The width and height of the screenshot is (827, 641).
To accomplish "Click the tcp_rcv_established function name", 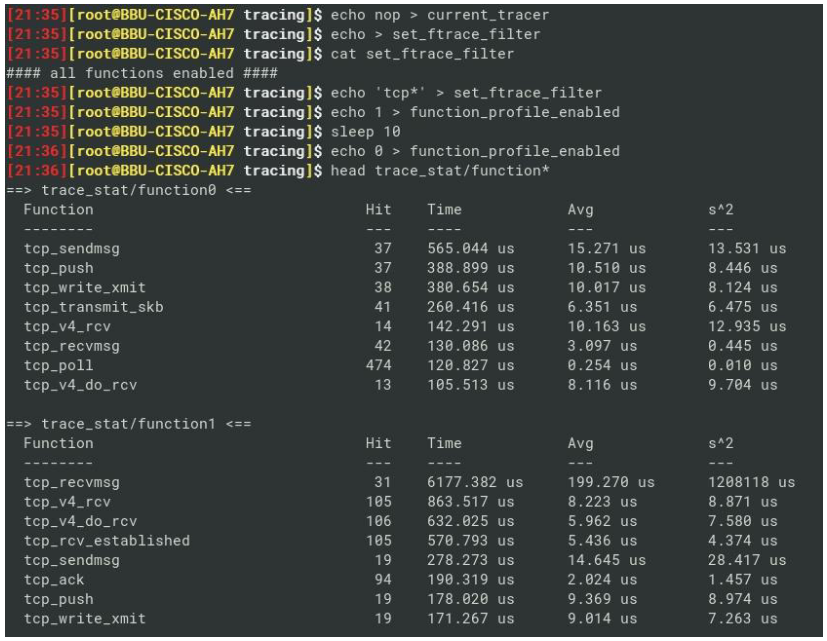I will point(106,541).
